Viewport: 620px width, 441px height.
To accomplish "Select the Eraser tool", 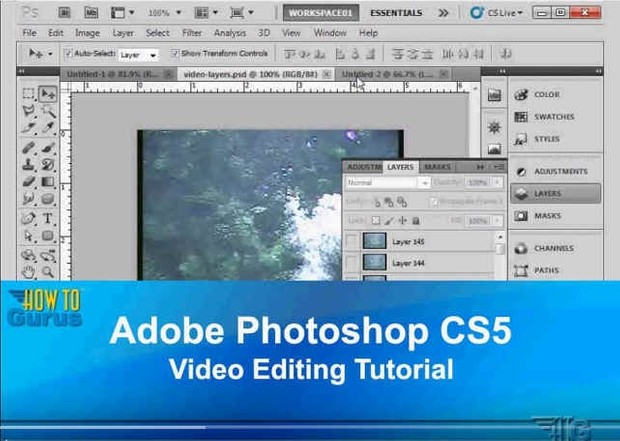I will point(28,182).
